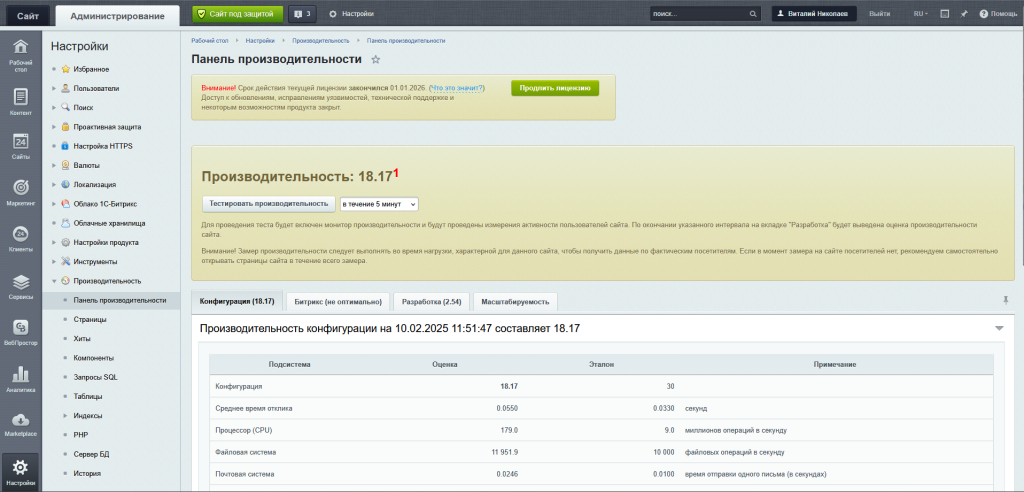1024x492 pixels.
Task: Open Таблицы in sidebar tree
Action: point(88,396)
